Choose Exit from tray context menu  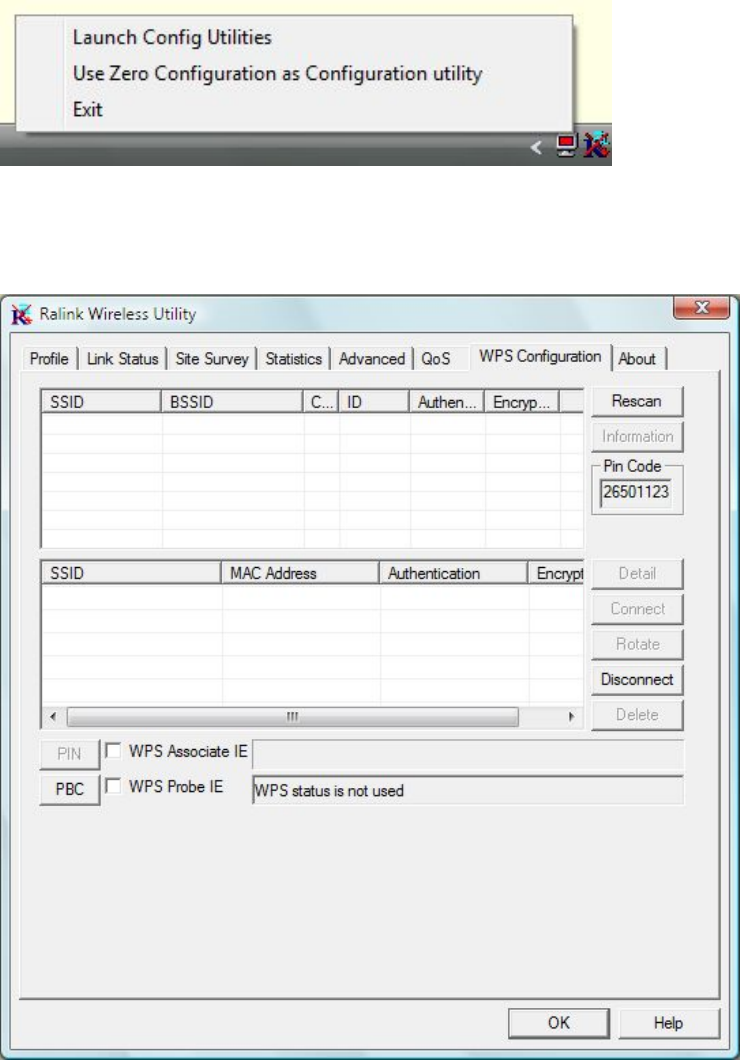(87, 109)
